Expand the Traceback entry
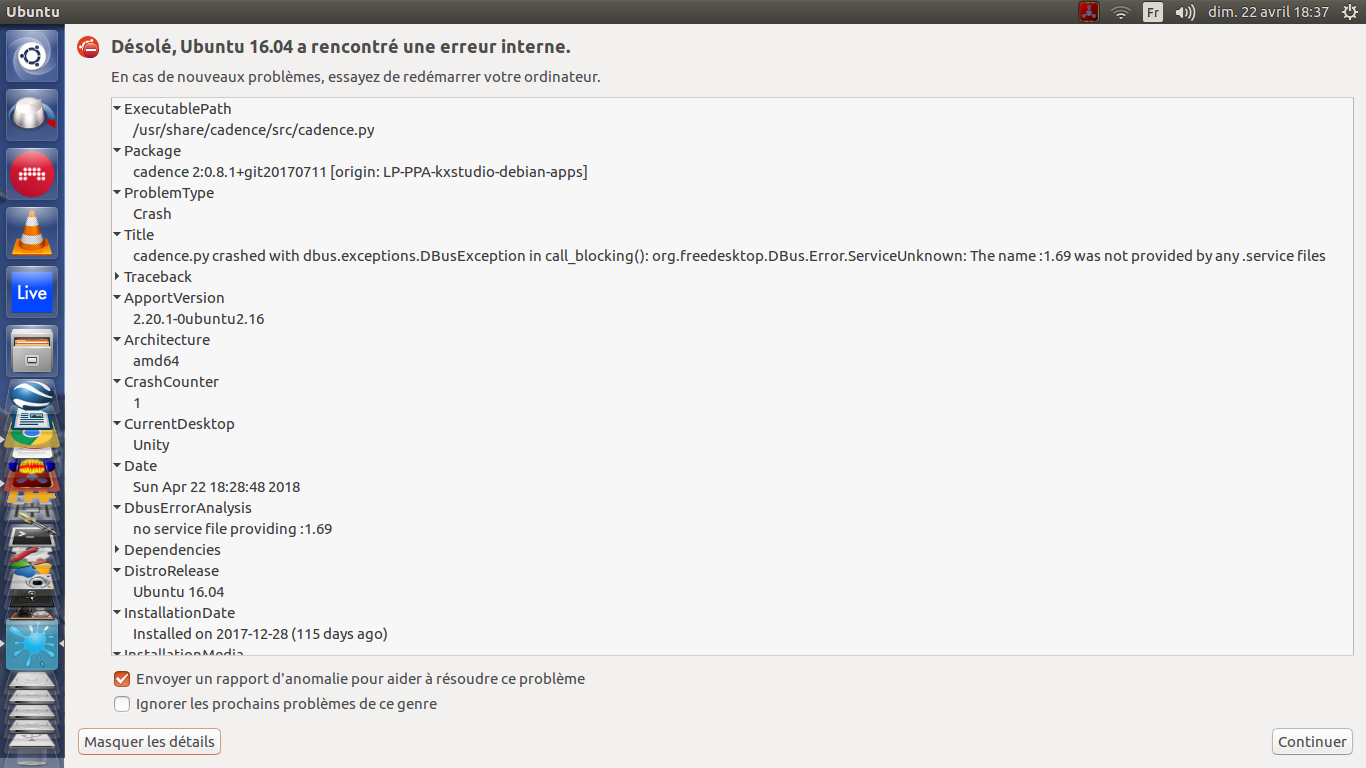Image resolution: width=1366 pixels, height=768 pixels. (117, 277)
